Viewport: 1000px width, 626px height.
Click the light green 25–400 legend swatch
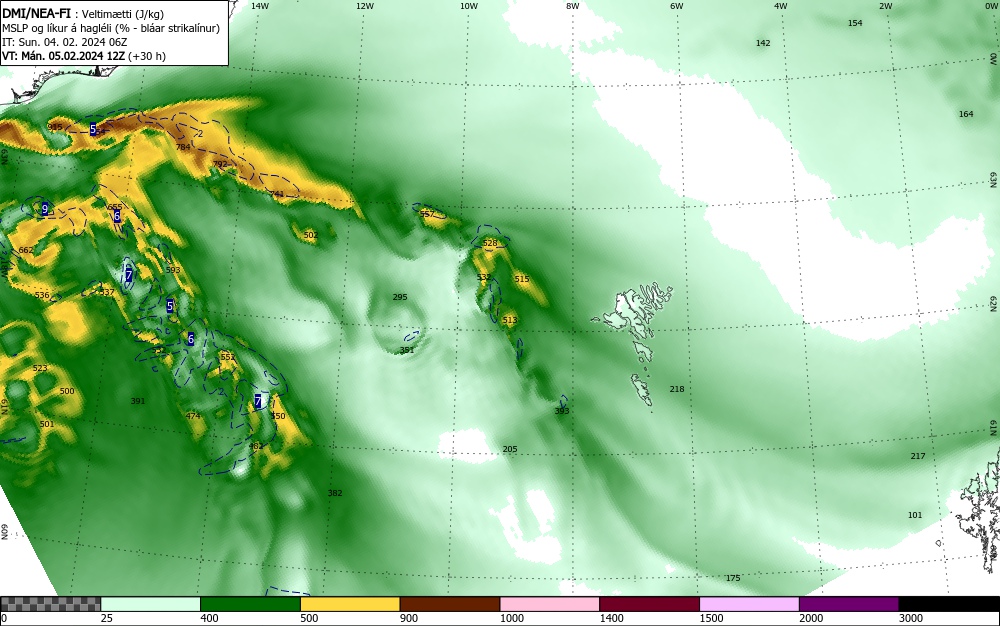click(x=151, y=604)
